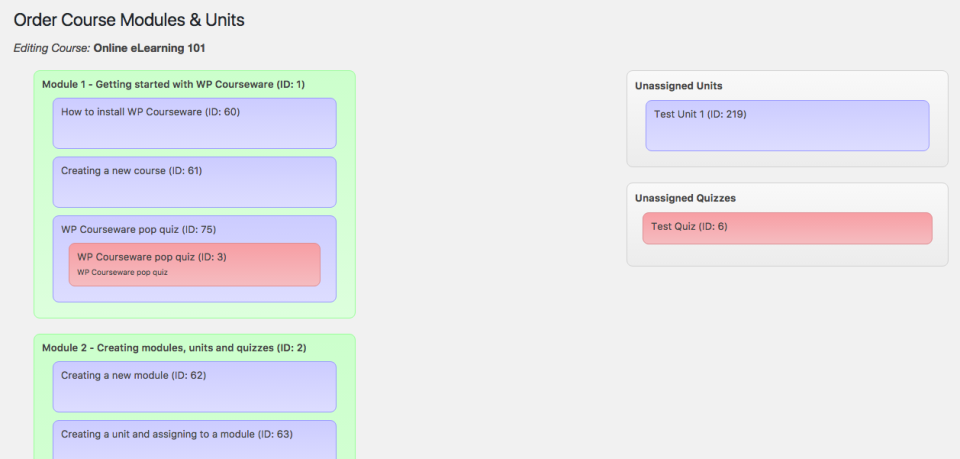Viewport: 960px width, 459px height.
Task: Select the "How to install WP Courseware" unit
Action: pos(150,112)
